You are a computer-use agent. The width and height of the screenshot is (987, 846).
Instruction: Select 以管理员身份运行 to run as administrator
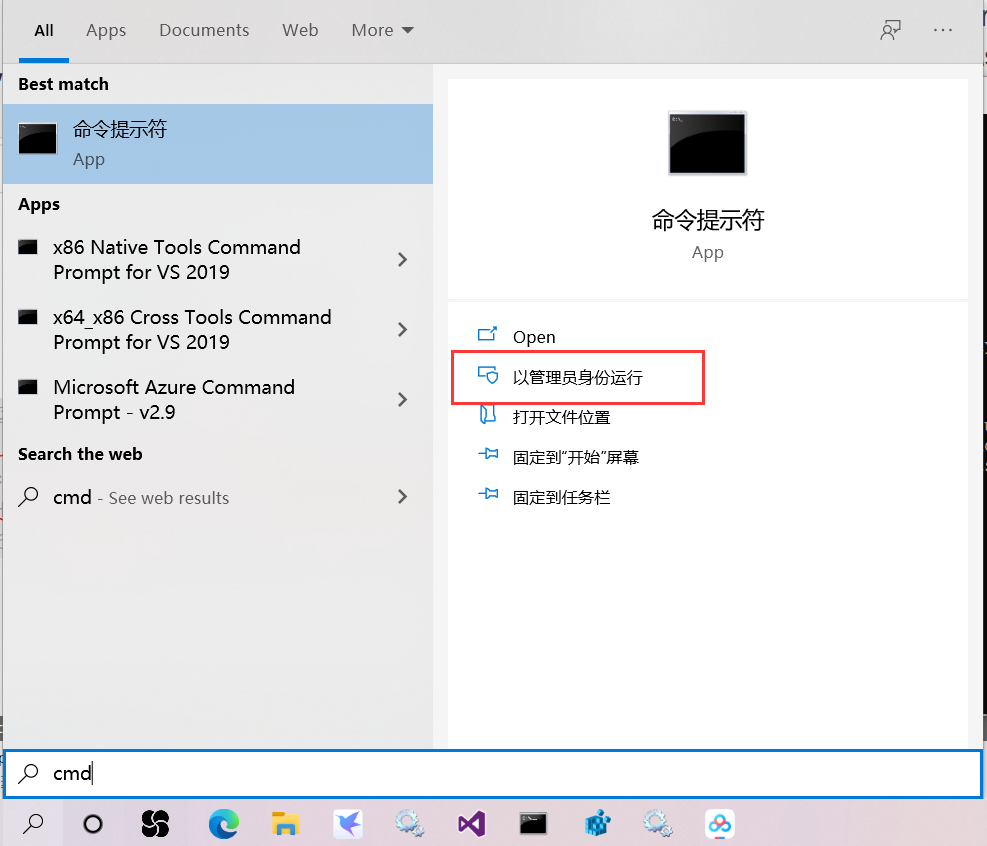tap(560, 376)
